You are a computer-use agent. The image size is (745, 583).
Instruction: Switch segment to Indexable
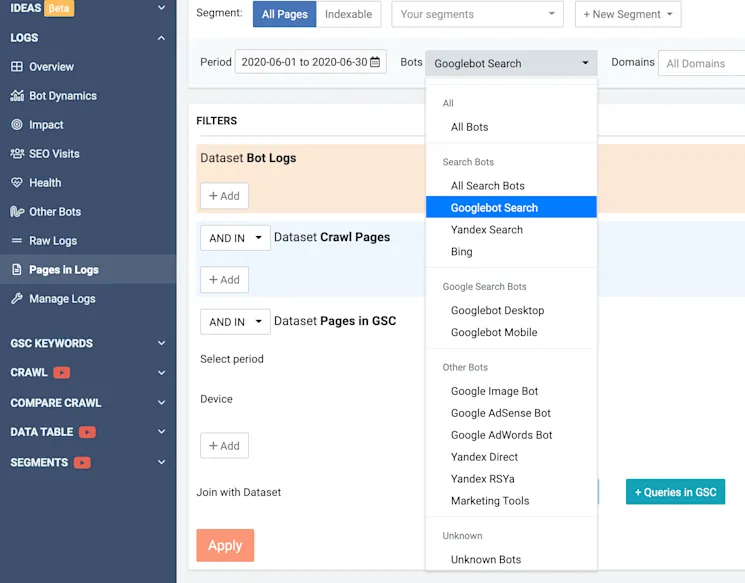[348, 14]
